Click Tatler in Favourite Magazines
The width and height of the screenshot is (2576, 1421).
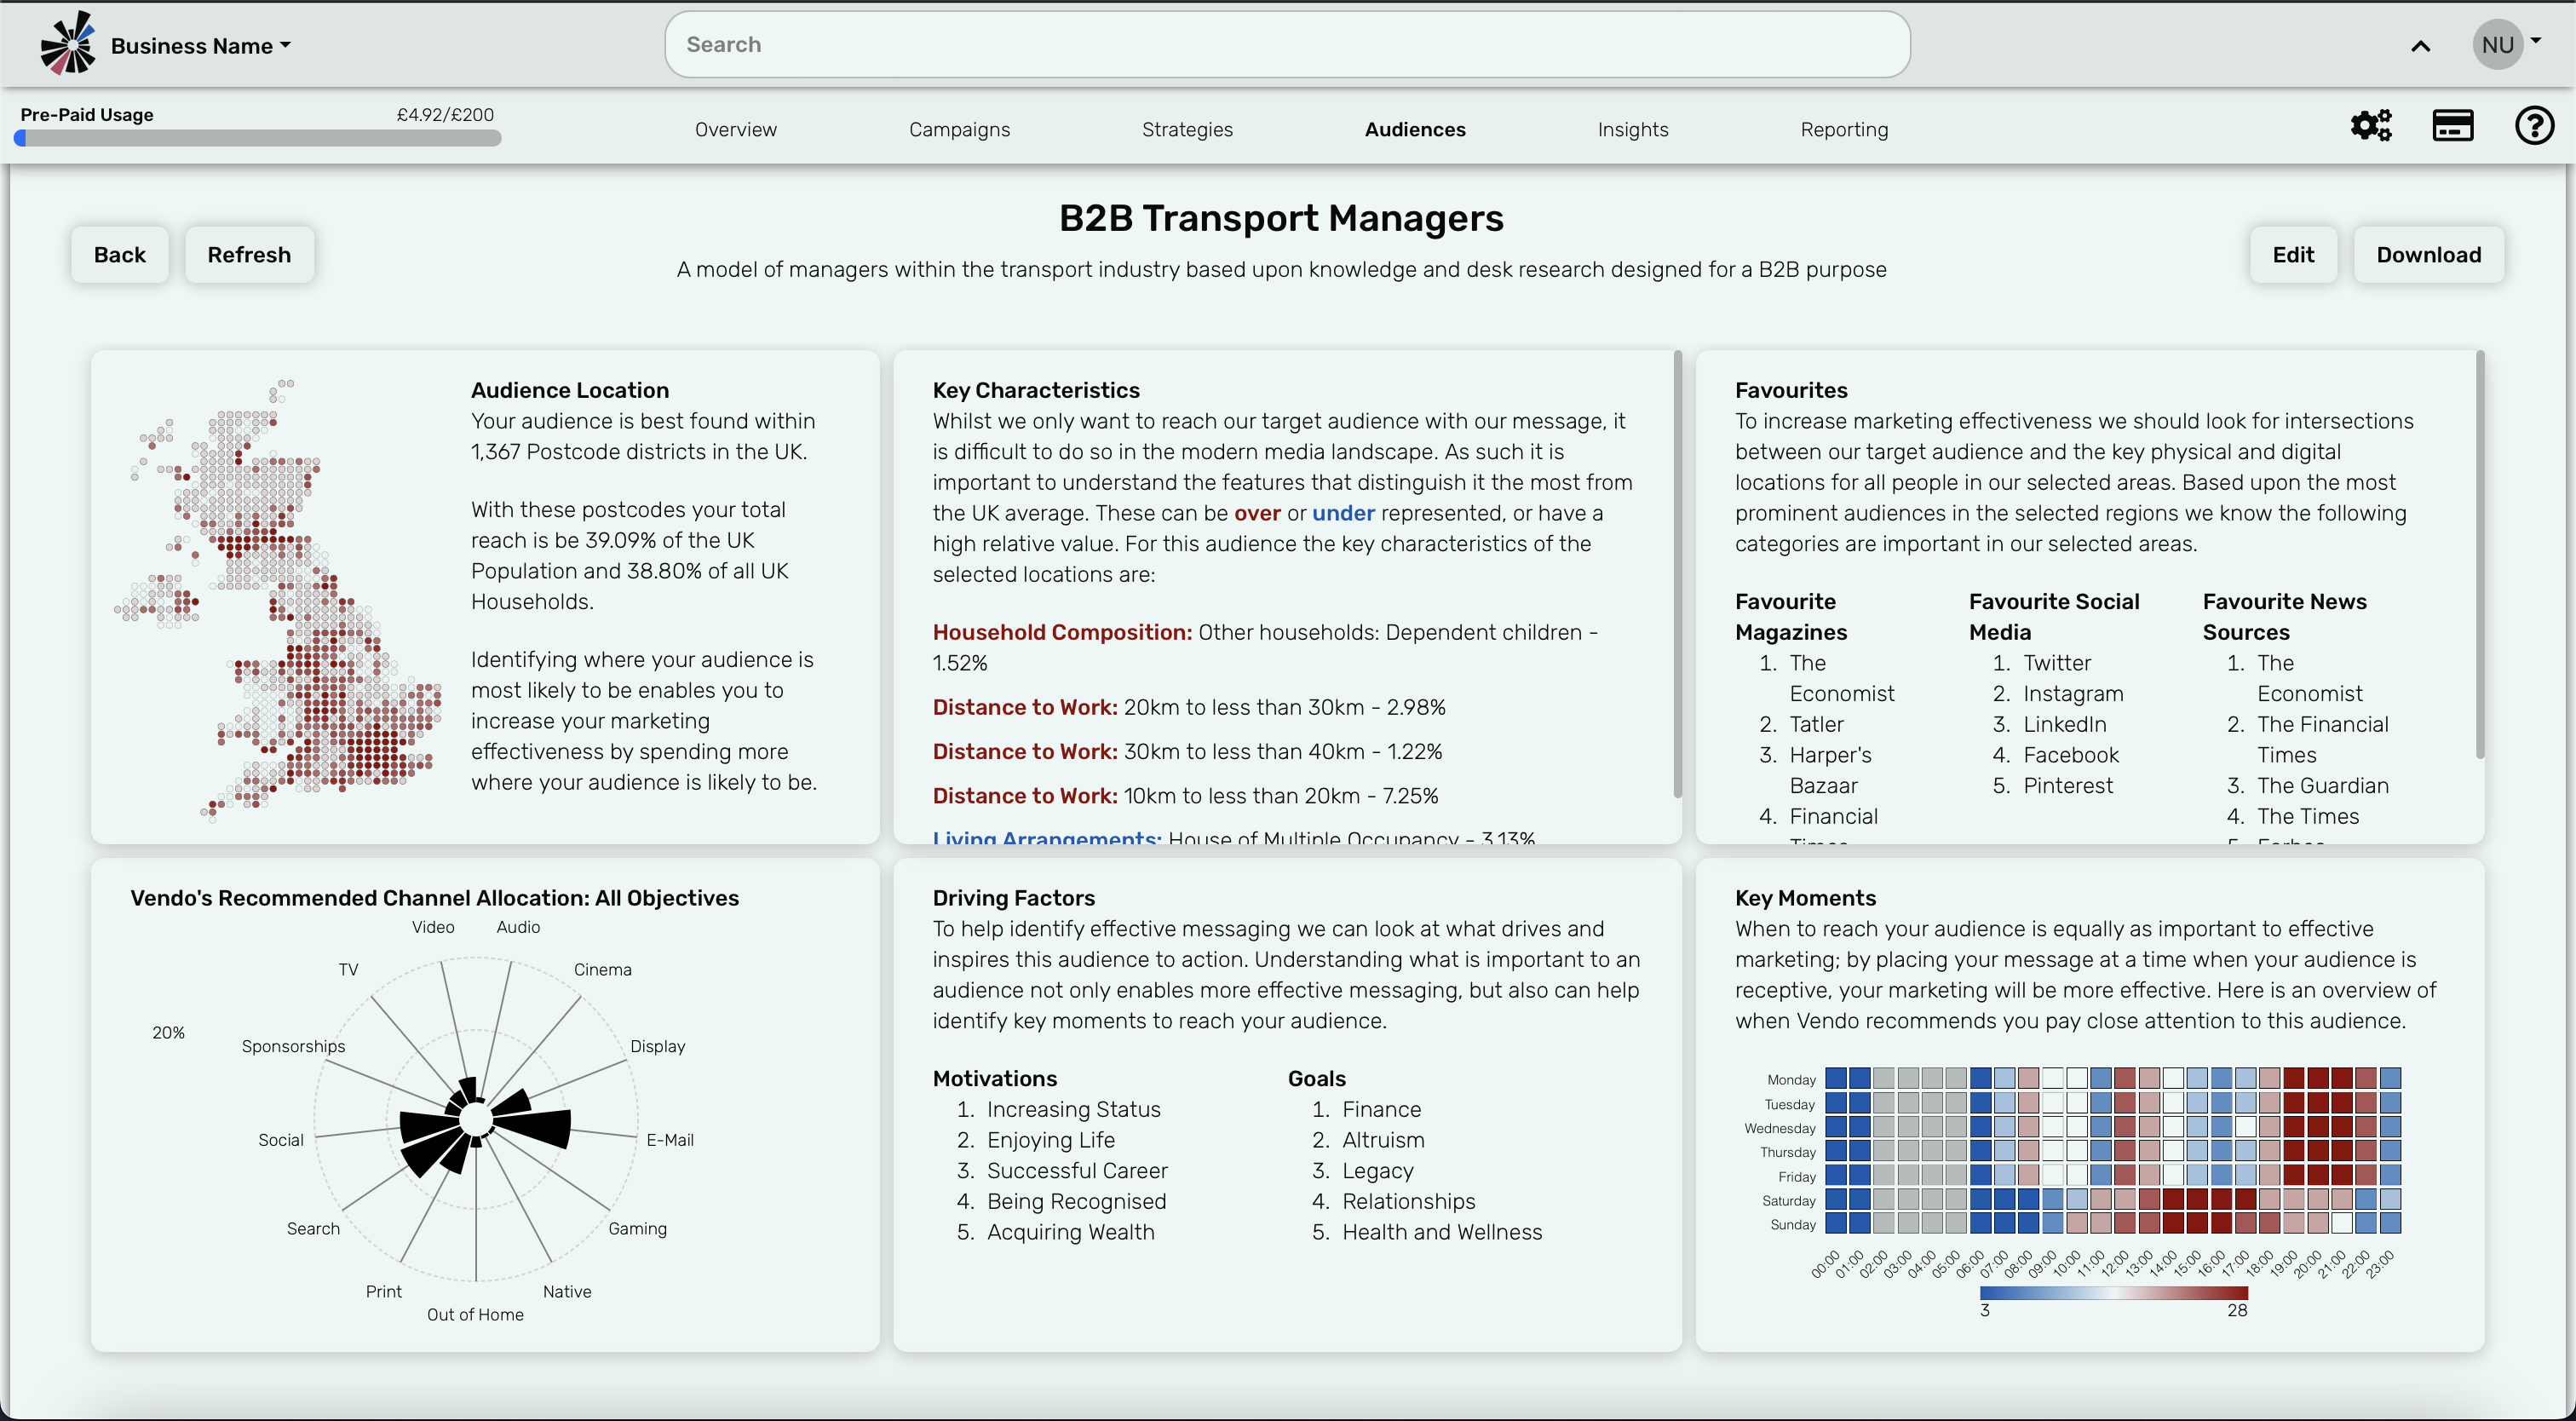(1816, 724)
